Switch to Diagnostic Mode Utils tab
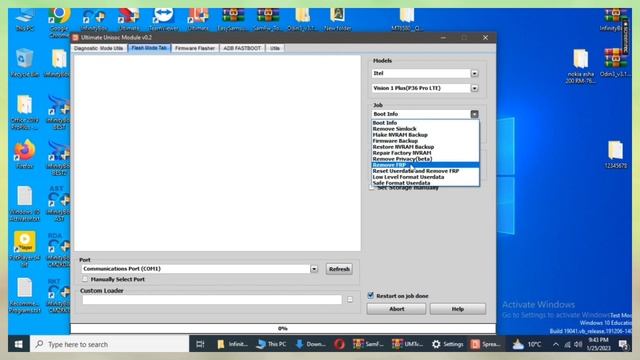The height and width of the screenshot is (360, 640). point(98,48)
